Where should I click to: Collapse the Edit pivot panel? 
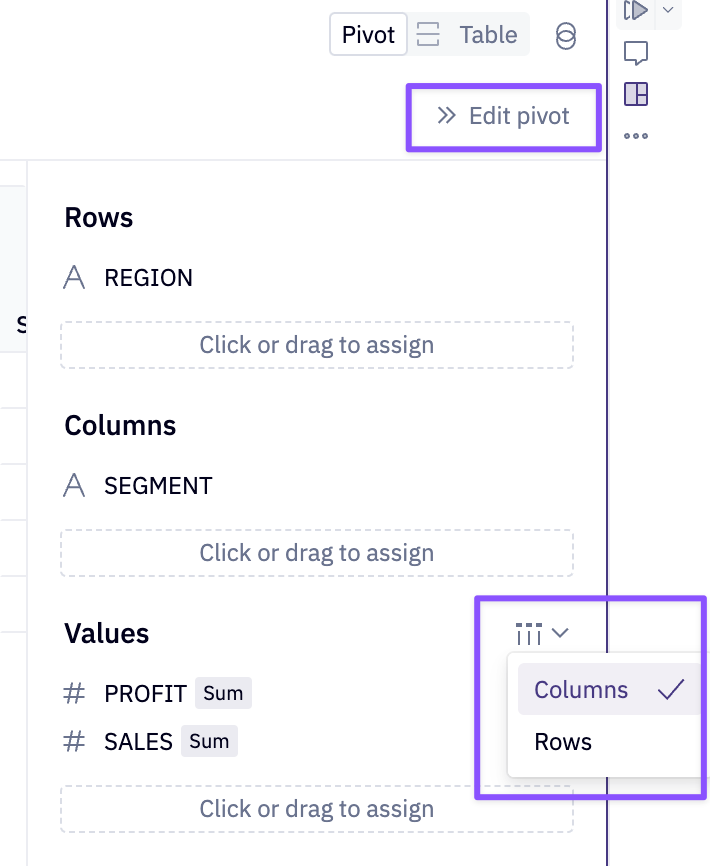pyautogui.click(x=503, y=116)
